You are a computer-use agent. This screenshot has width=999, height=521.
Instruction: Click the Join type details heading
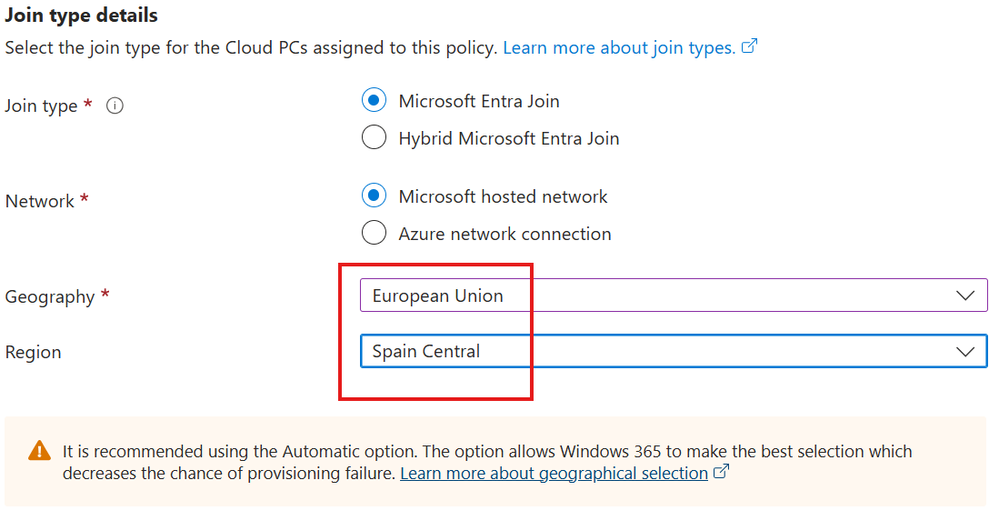(x=81, y=16)
